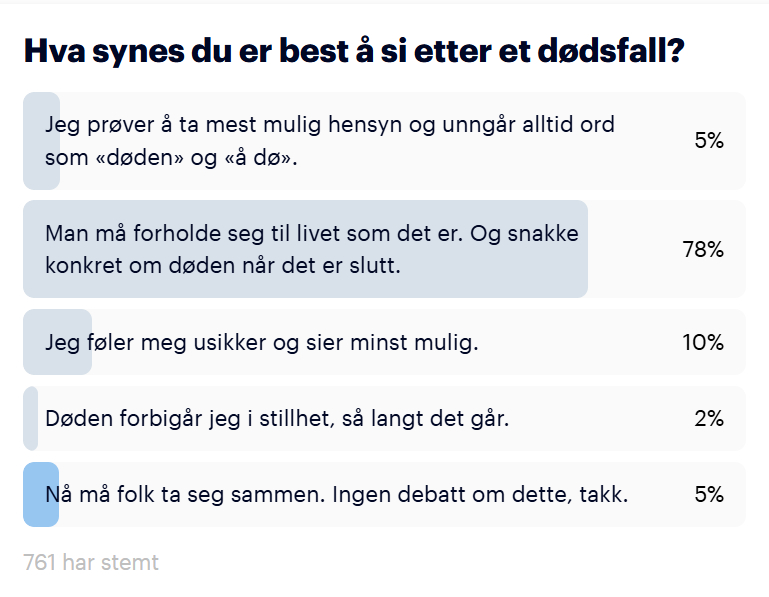Click the thin 2% bar sliver
The height and width of the screenshot is (597, 769).
(x=30, y=419)
